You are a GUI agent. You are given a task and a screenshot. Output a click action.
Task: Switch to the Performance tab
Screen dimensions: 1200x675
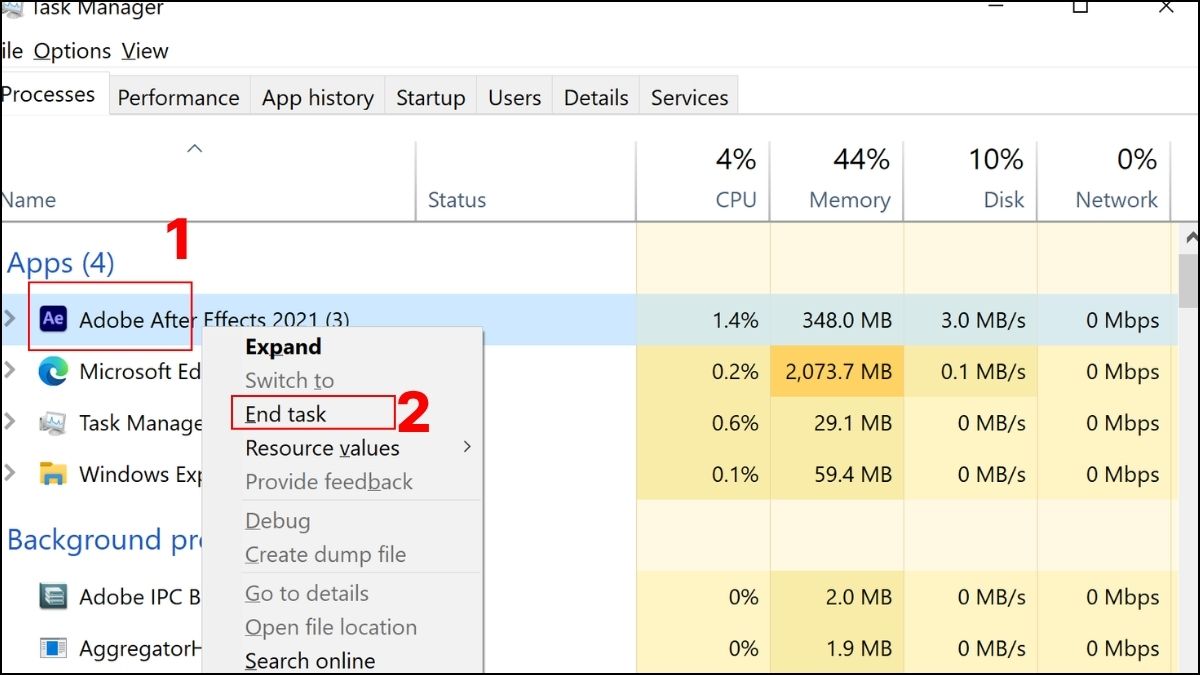pos(178,98)
